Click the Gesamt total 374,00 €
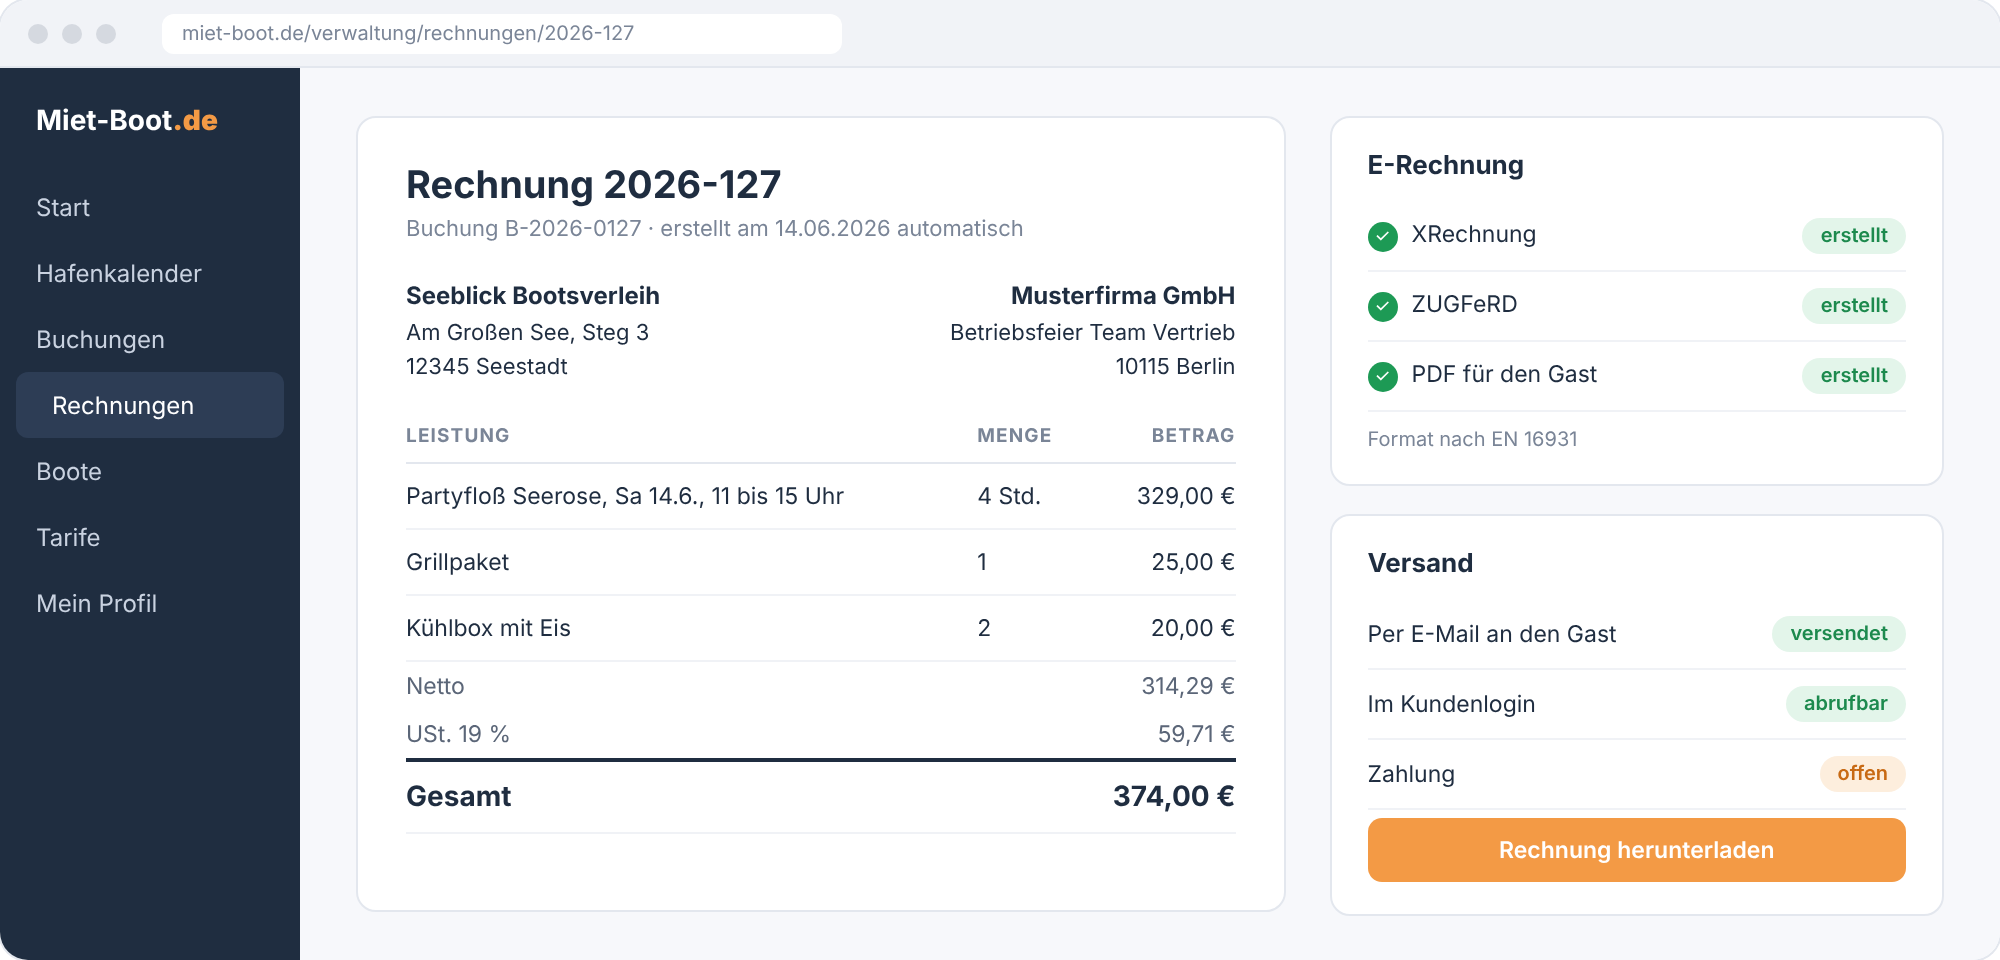The height and width of the screenshot is (960, 2000). coord(1174,797)
